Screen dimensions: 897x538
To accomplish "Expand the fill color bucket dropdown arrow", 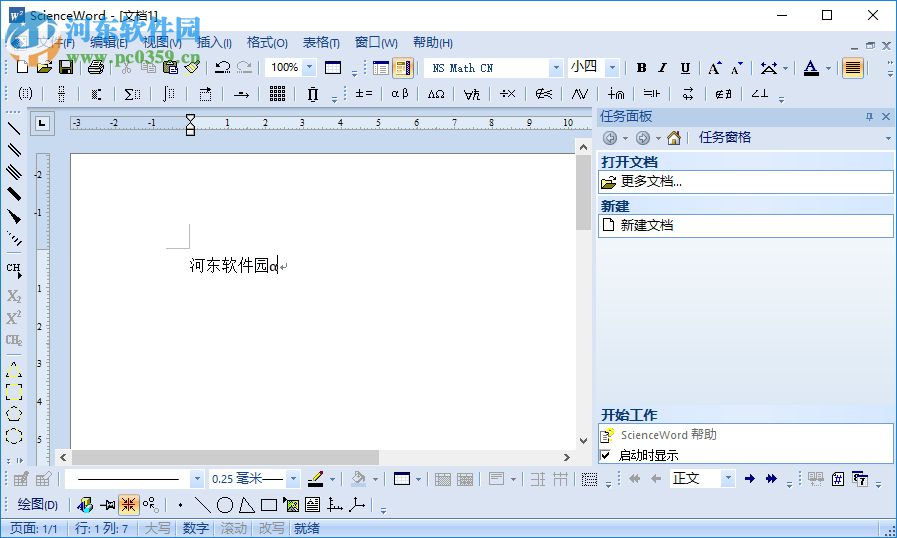I will click(x=376, y=479).
